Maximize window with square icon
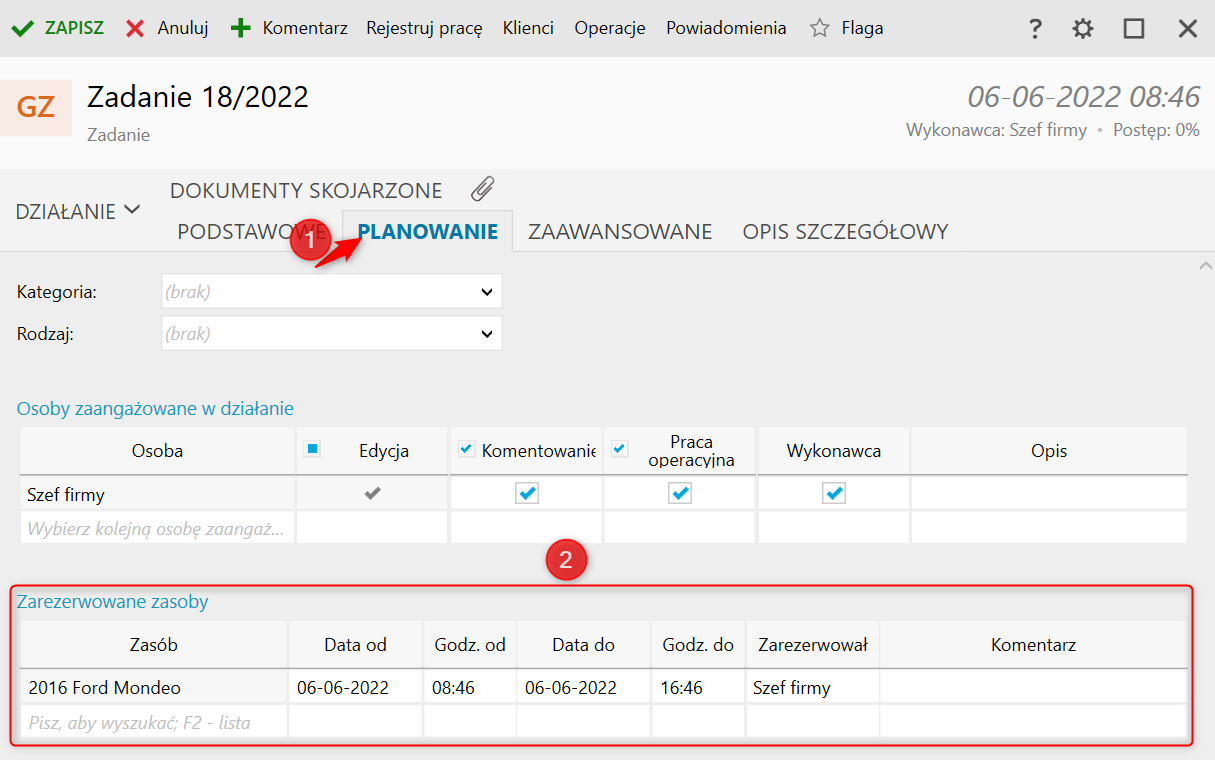This screenshot has height=760, width=1215. (x=1134, y=29)
